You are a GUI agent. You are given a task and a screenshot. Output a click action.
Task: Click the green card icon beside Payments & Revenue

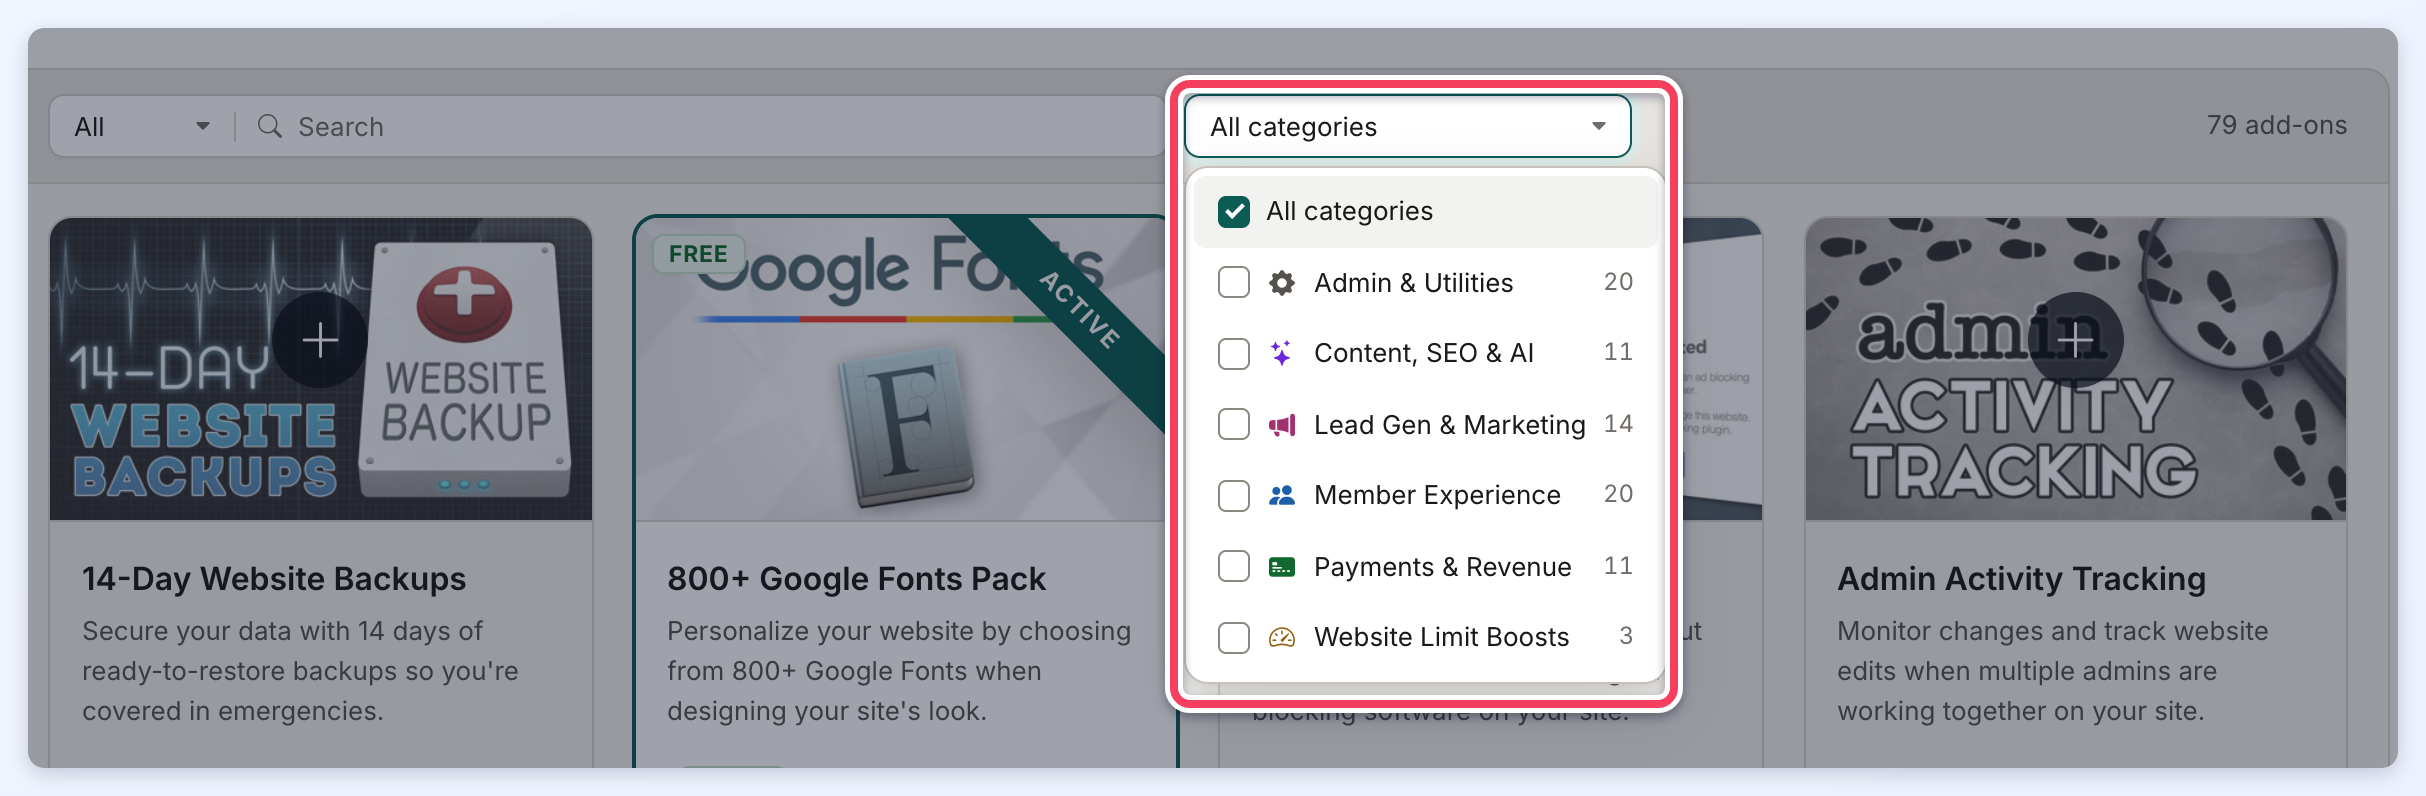pyautogui.click(x=1281, y=567)
